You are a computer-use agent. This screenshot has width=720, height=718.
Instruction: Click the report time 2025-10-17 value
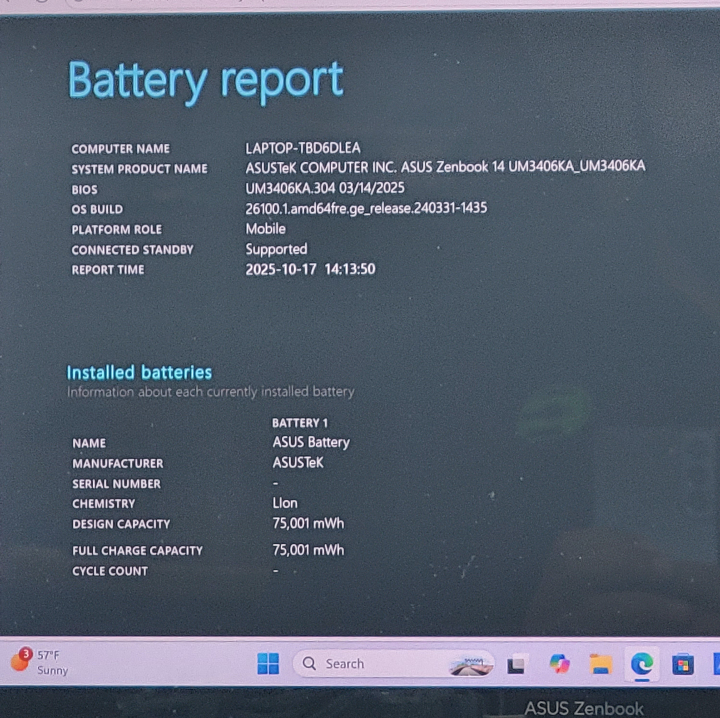pyautogui.click(x=310, y=269)
